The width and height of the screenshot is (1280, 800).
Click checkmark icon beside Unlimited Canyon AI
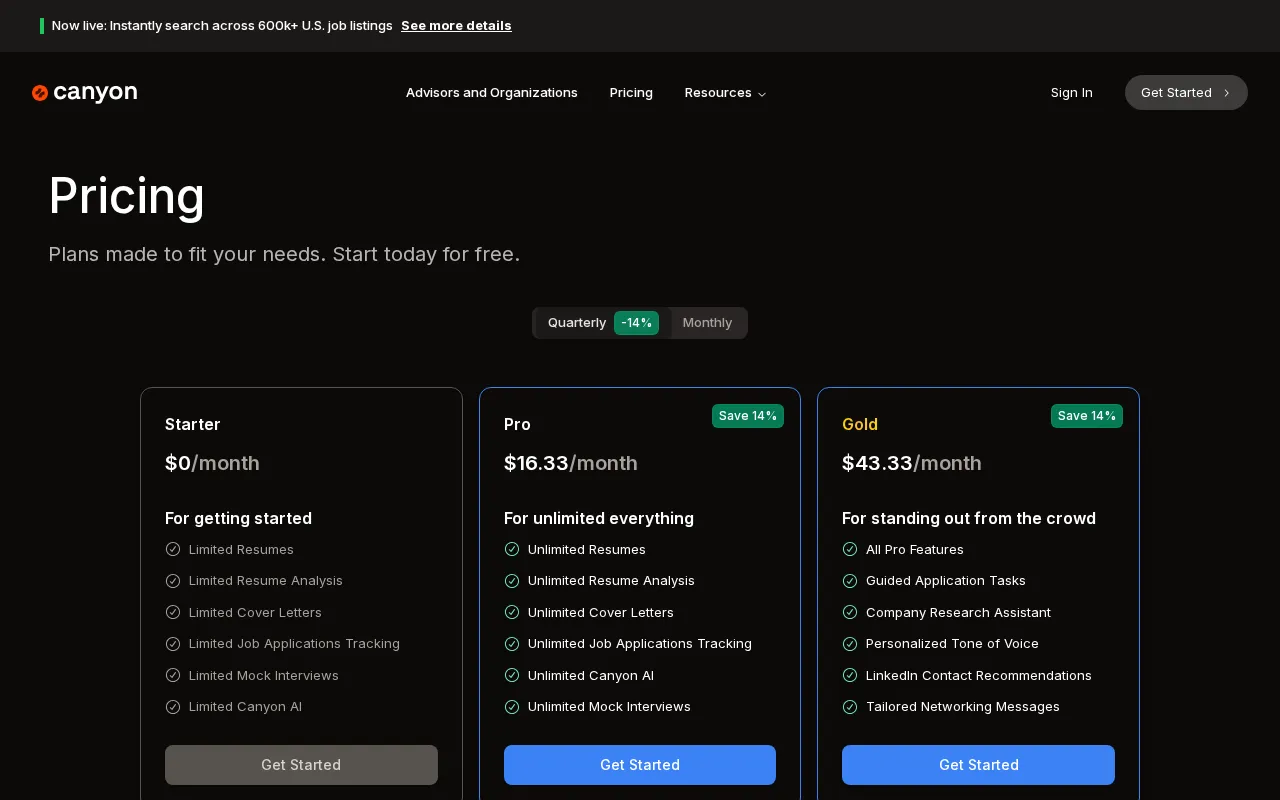pos(512,675)
